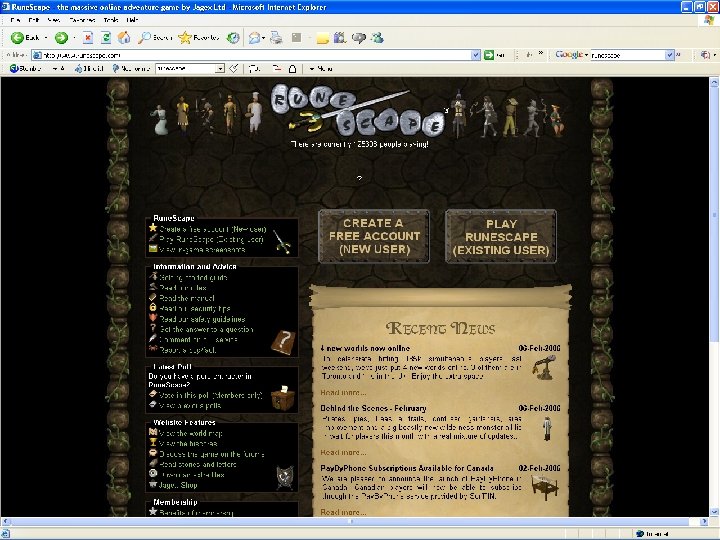This screenshot has width=720, height=540.
Task: Click the catapult thumbnail in first news item
Action: click(544, 367)
